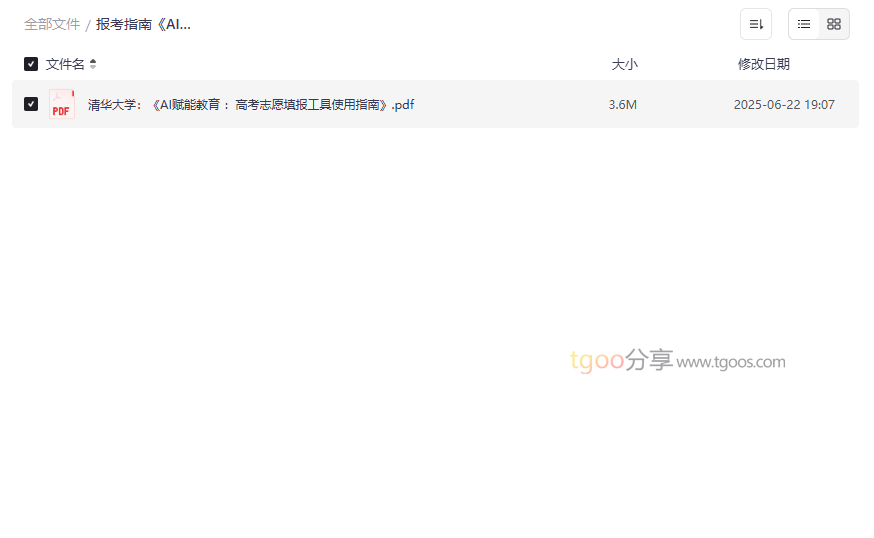Screen dimensions: 874x538
Task: Sort by the 修改日期 column header
Action: coord(764,64)
